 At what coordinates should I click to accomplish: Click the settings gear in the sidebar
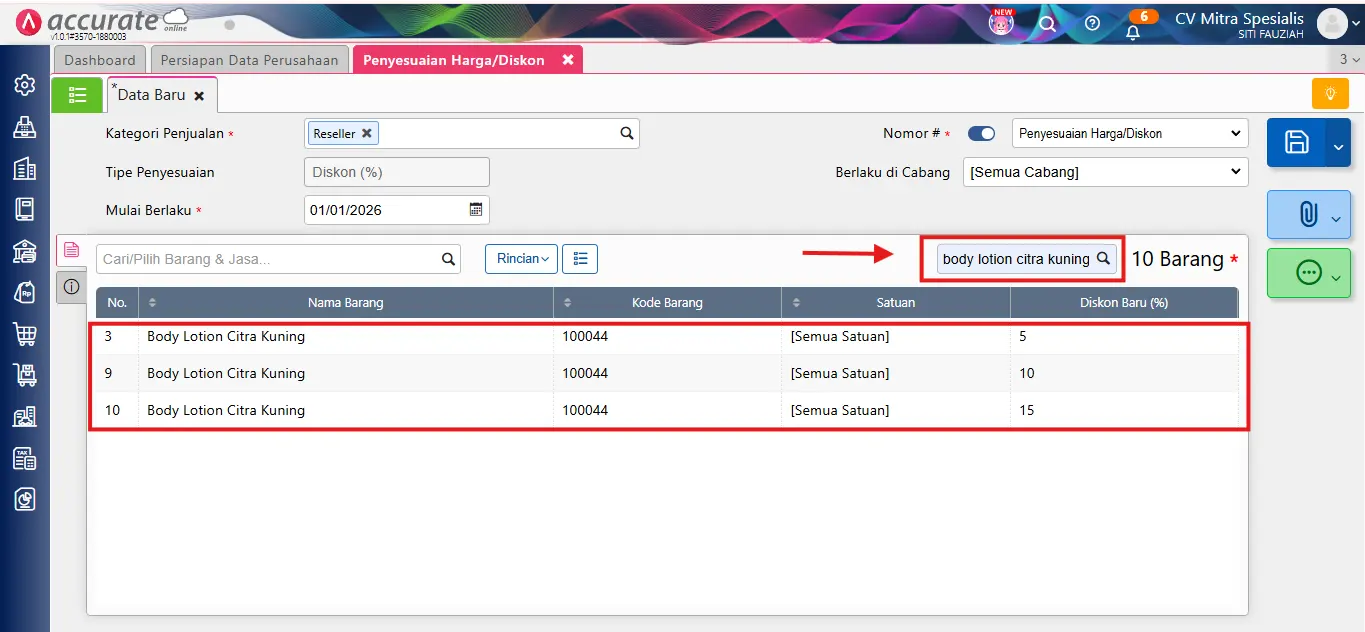pyautogui.click(x=25, y=85)
